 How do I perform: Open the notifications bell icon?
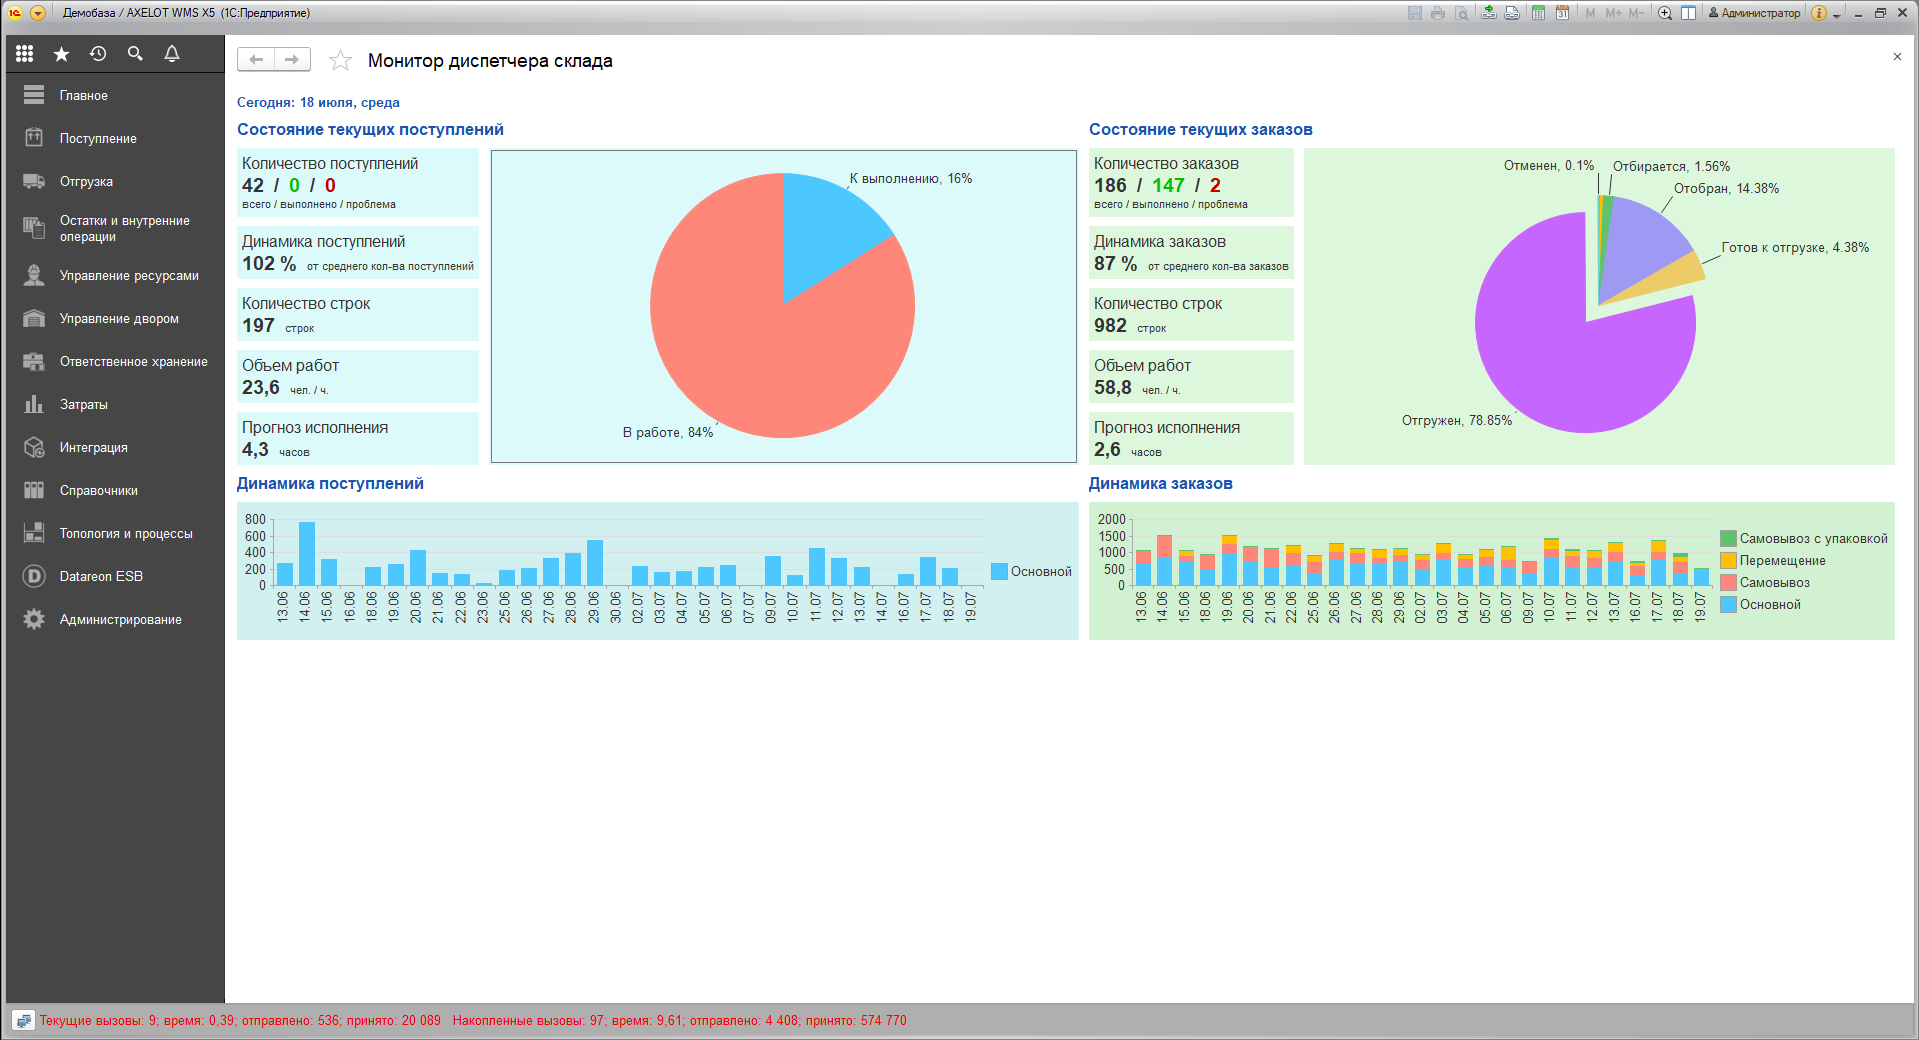pos(172,54)
